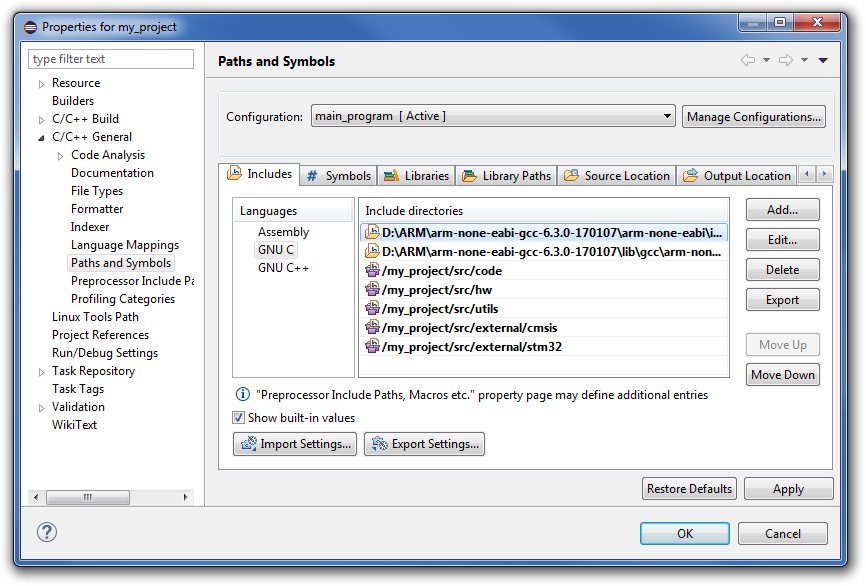
Task: Click the type filter text field
Action: tap(112, 59)
